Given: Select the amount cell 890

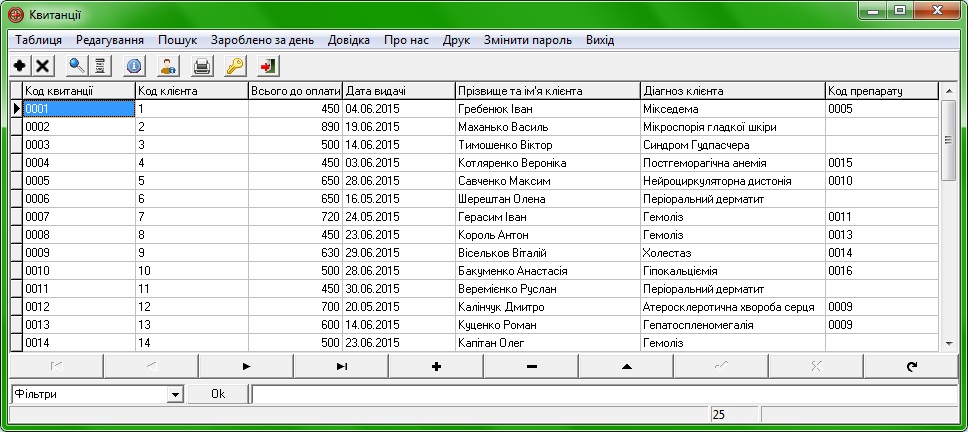Looking at the screenshot, I should (x=295, y=127).
